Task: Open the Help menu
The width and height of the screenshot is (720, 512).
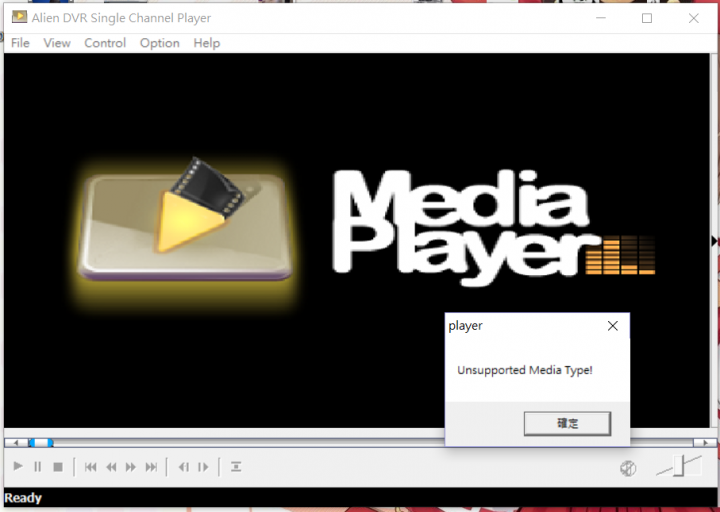Action: point(207,43)
